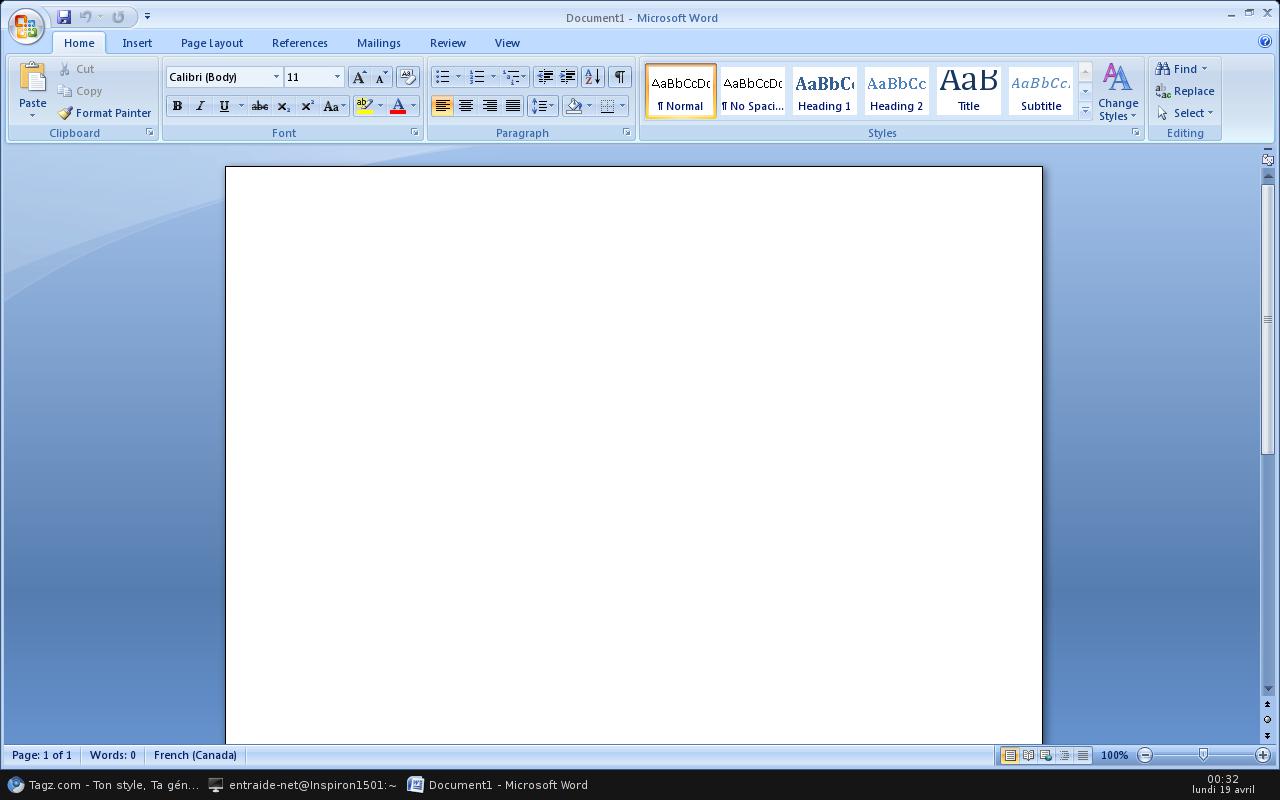Insert a numbered list

click(x=477, y=77)
